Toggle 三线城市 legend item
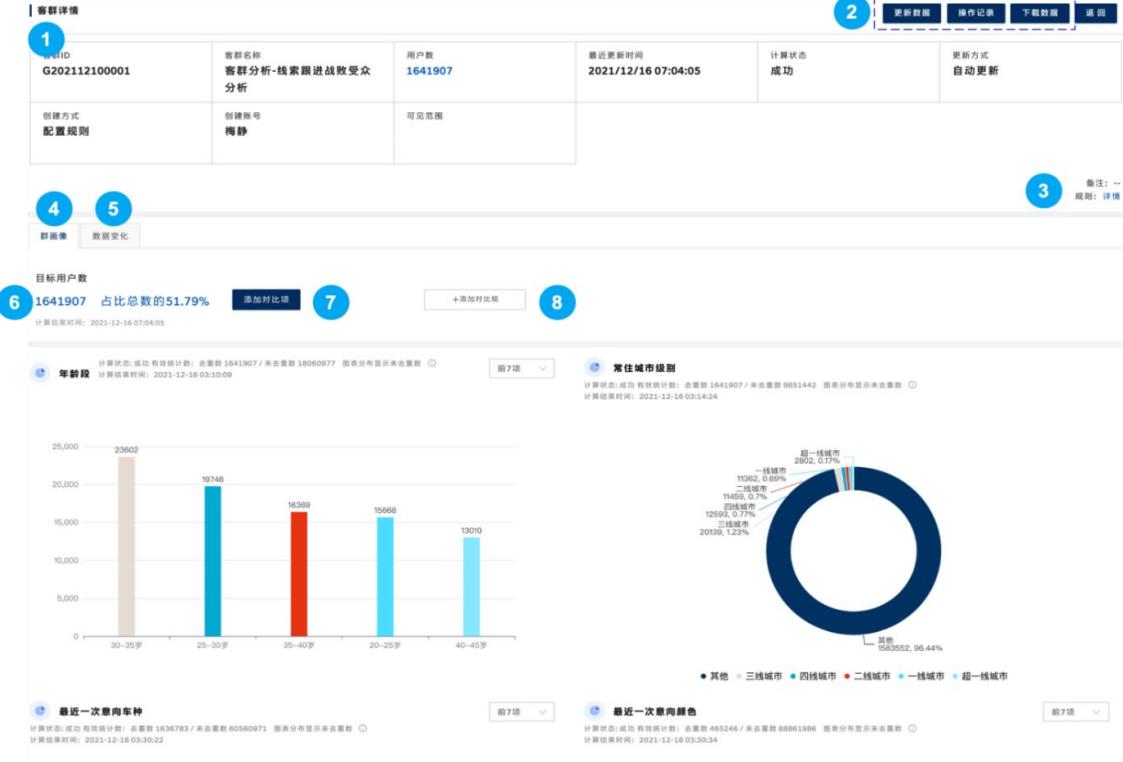Image resolution: width=1123 pixels, height=762 pixels. [760, 676]
